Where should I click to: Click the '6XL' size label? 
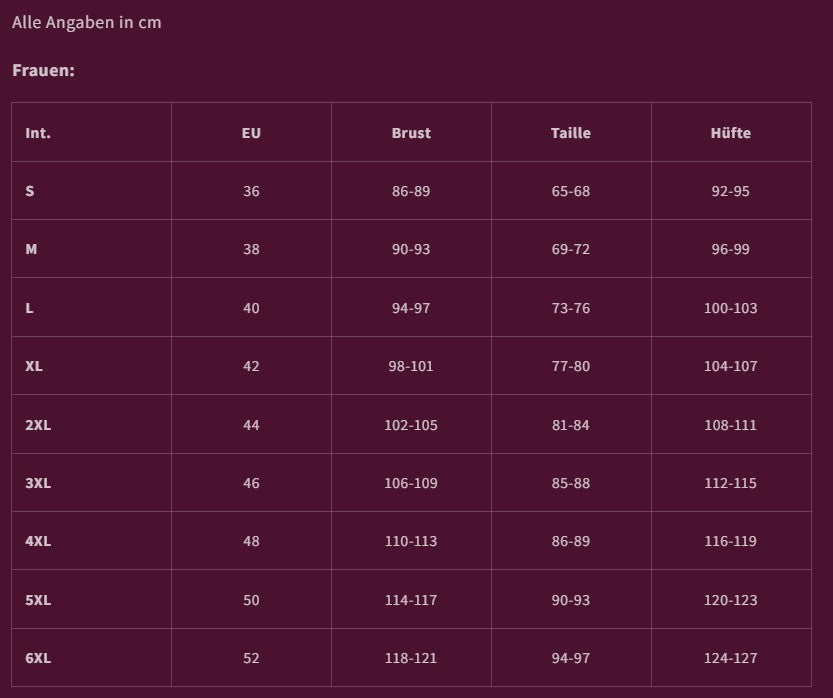point(38,658)
